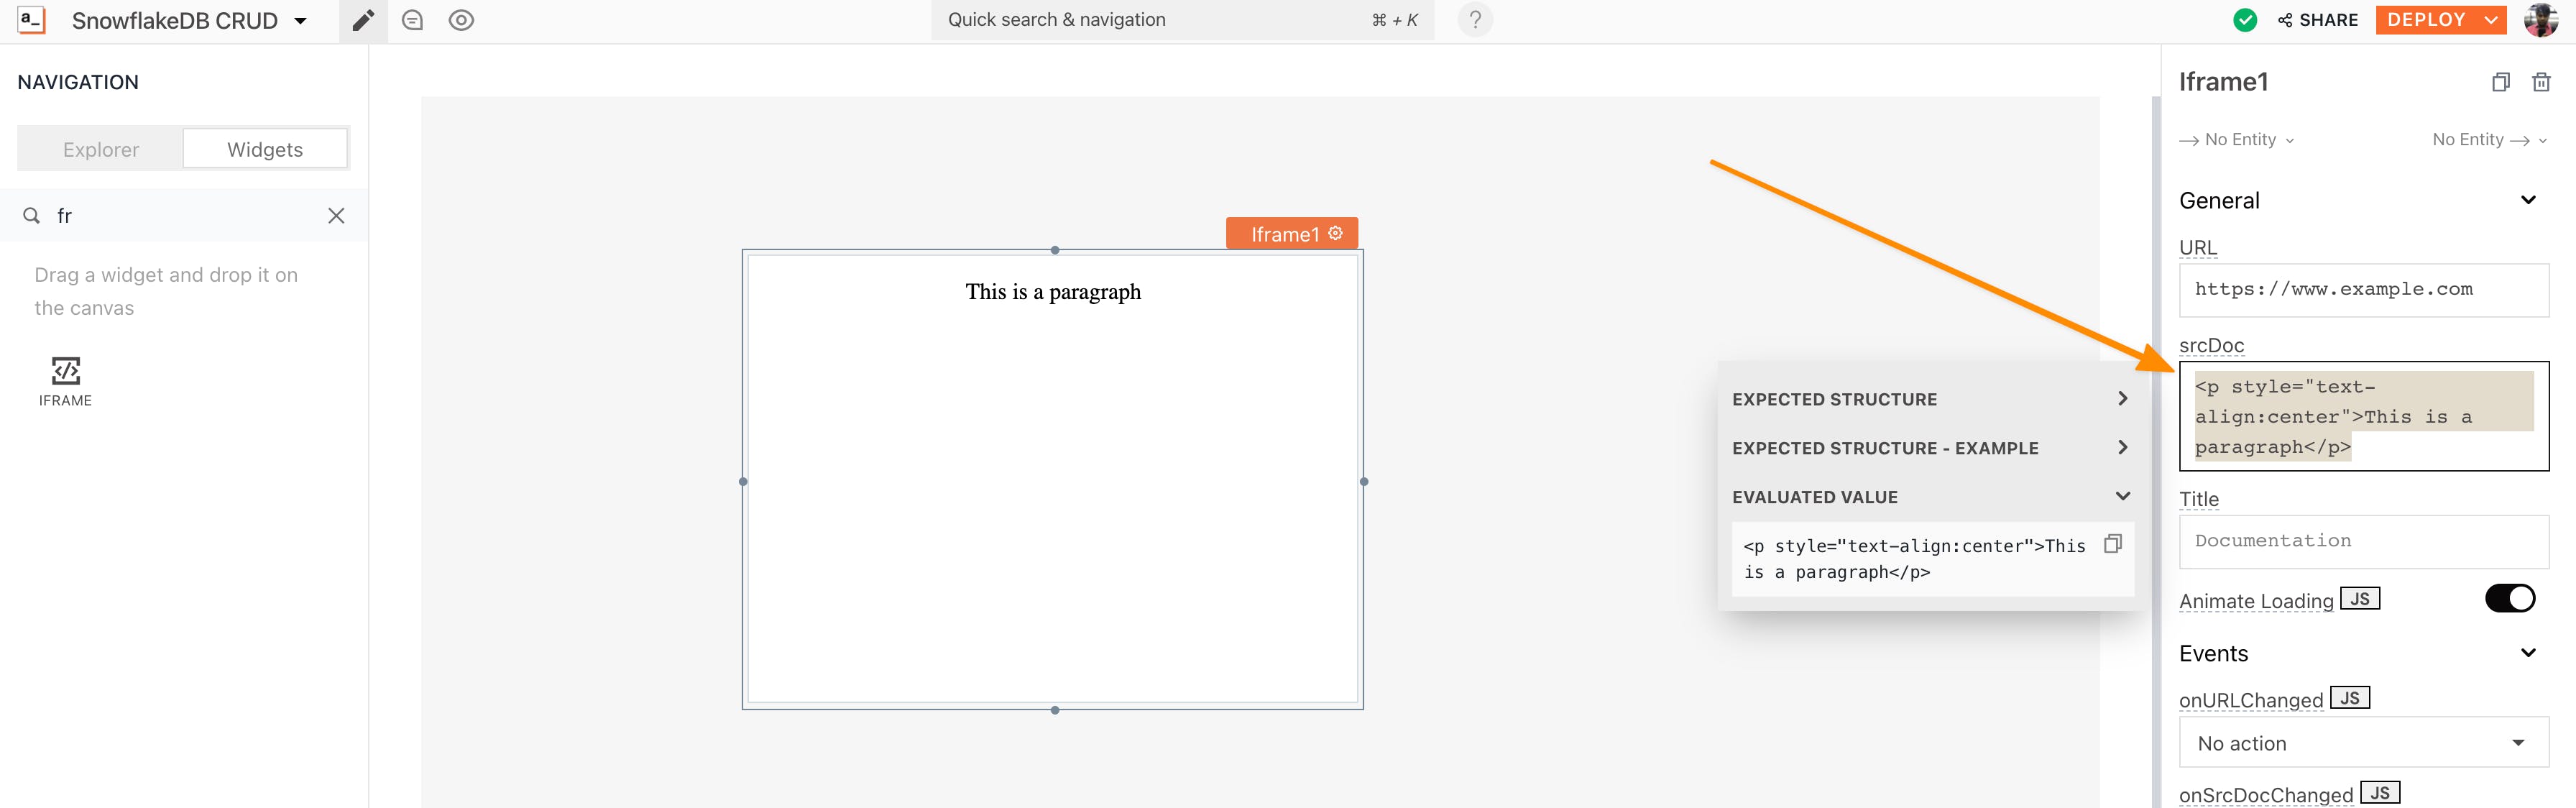2576x808 pixels.
Task: Enable JS mode for Animate Loading
Action: (x=2359, y=599)
